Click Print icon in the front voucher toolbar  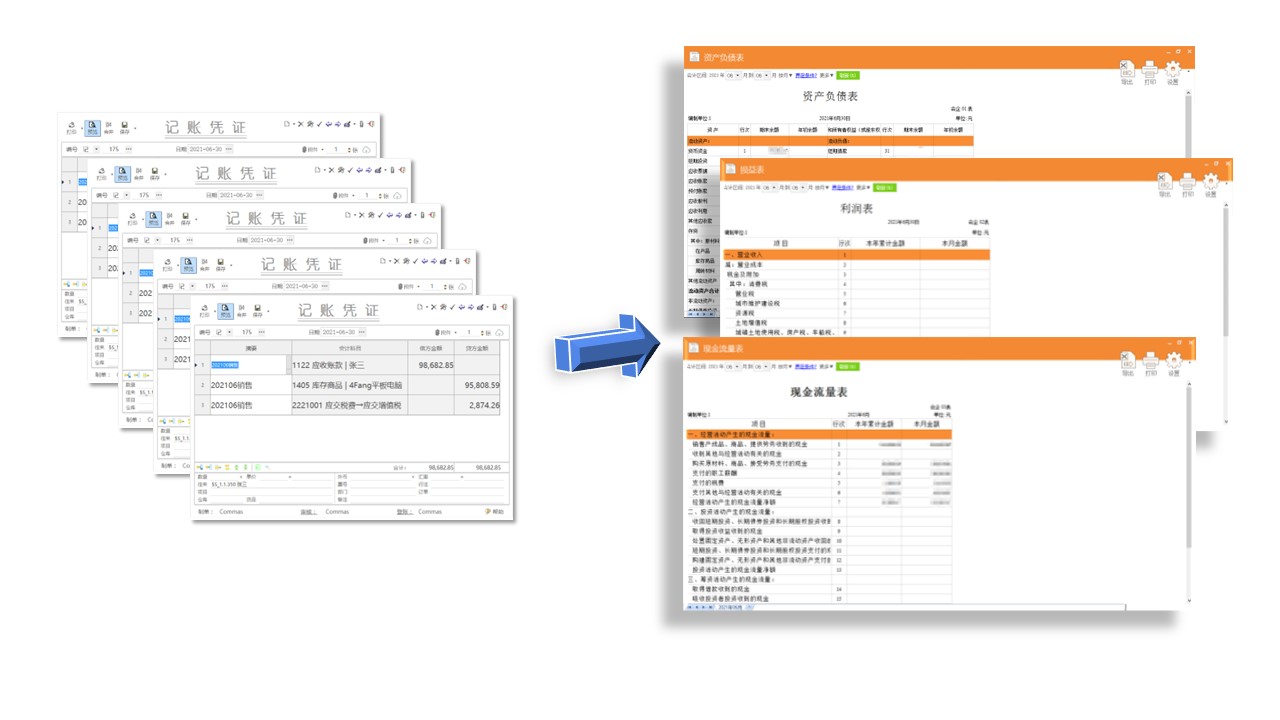point(205,311)
